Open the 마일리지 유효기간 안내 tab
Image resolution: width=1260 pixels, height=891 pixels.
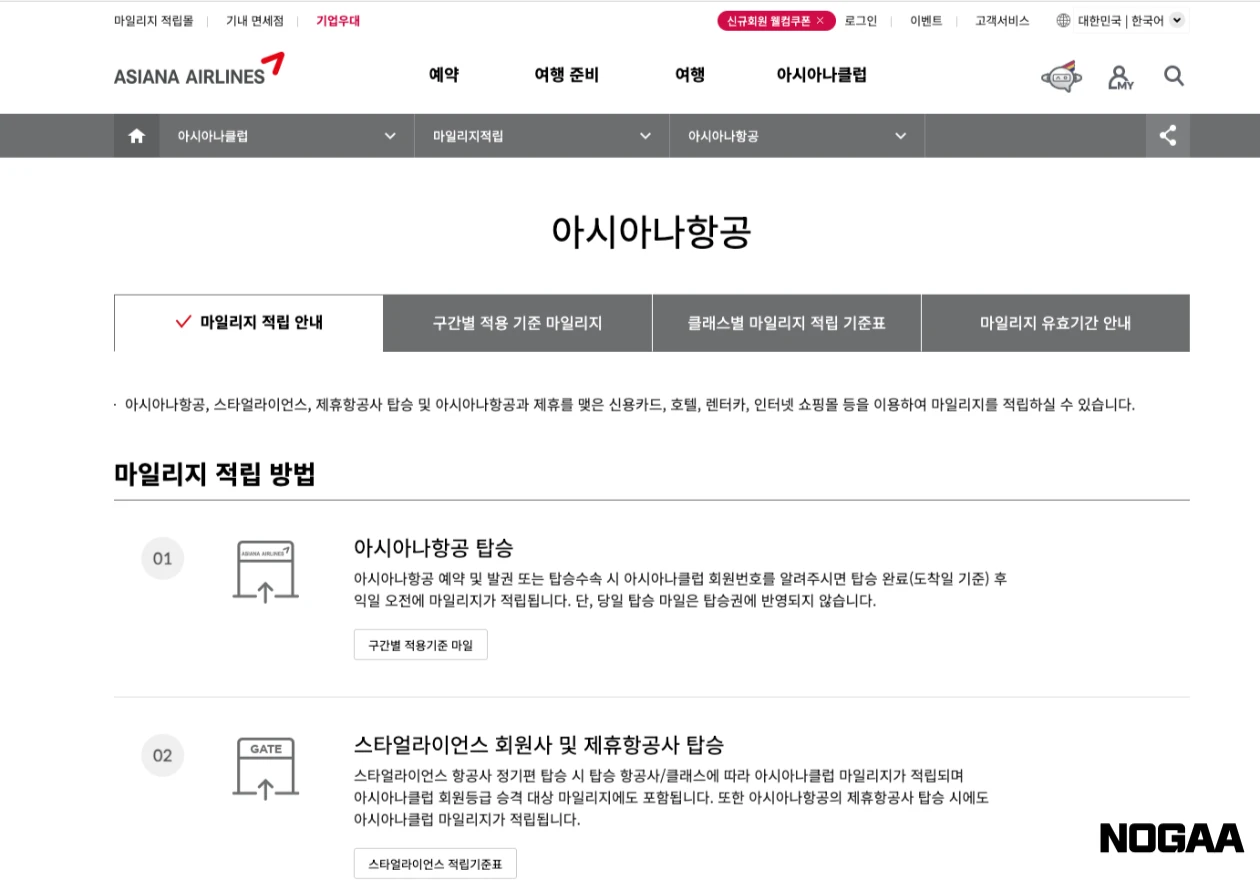1055,323
